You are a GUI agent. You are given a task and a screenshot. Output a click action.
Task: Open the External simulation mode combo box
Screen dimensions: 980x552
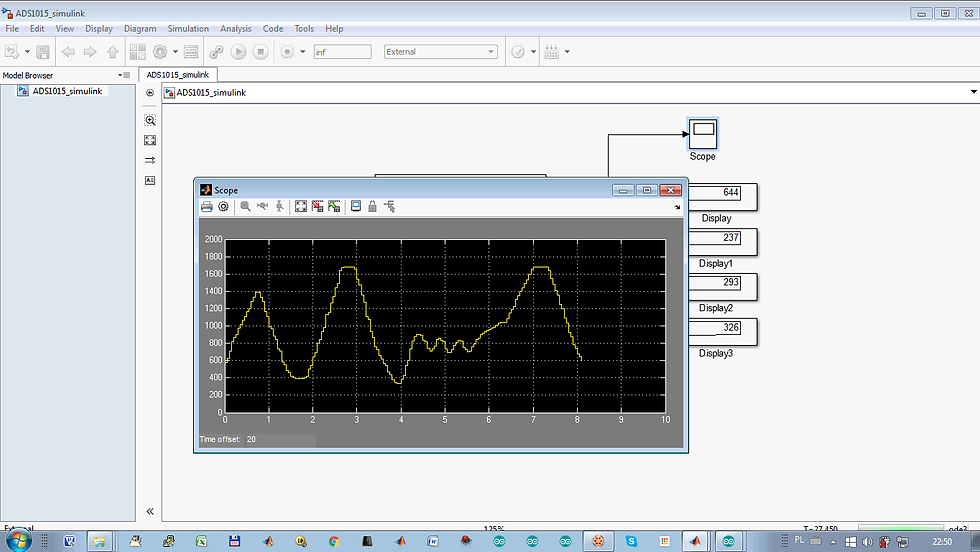pyautogui.click(x=441, y=52)
